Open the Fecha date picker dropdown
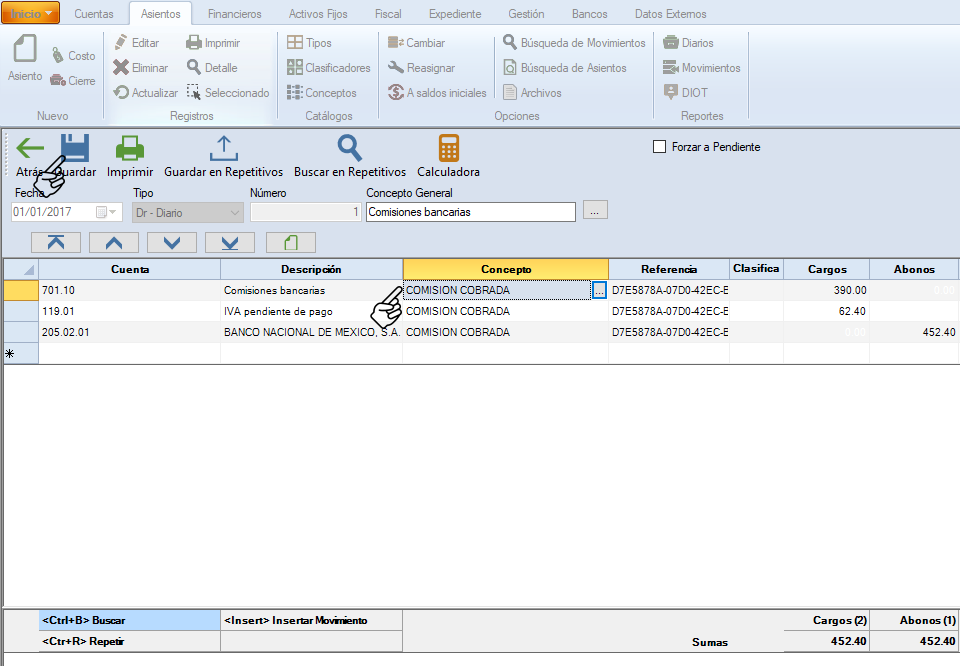This screenshot has height=666, width=960. (x=113, y=212)
